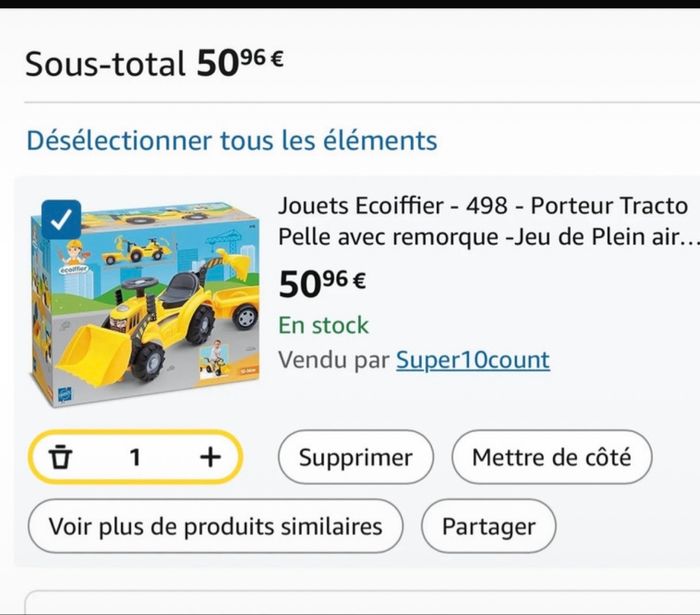Click 'Désélectionner tous les éléments' link
This screenshot has height=615, width=700.
(231, 140)
